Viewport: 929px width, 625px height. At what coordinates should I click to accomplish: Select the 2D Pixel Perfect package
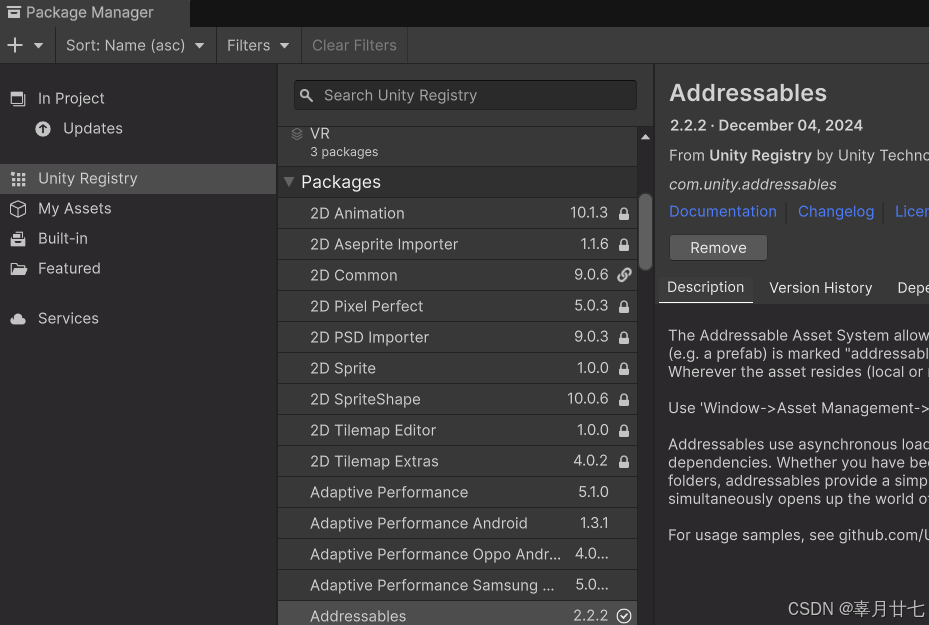coord(457,306)
